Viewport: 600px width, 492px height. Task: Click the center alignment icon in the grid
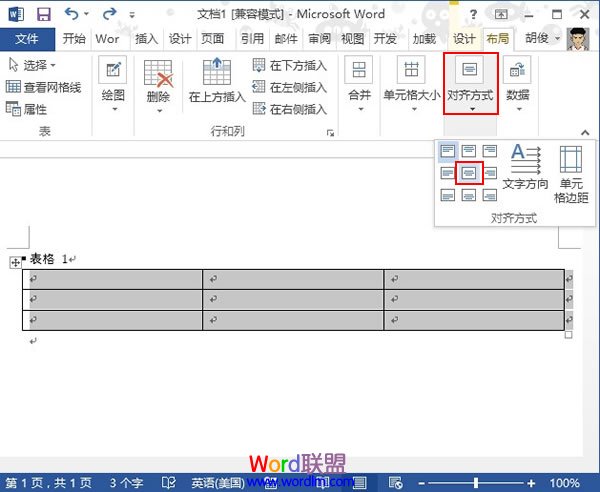click(x=469, y=173)
